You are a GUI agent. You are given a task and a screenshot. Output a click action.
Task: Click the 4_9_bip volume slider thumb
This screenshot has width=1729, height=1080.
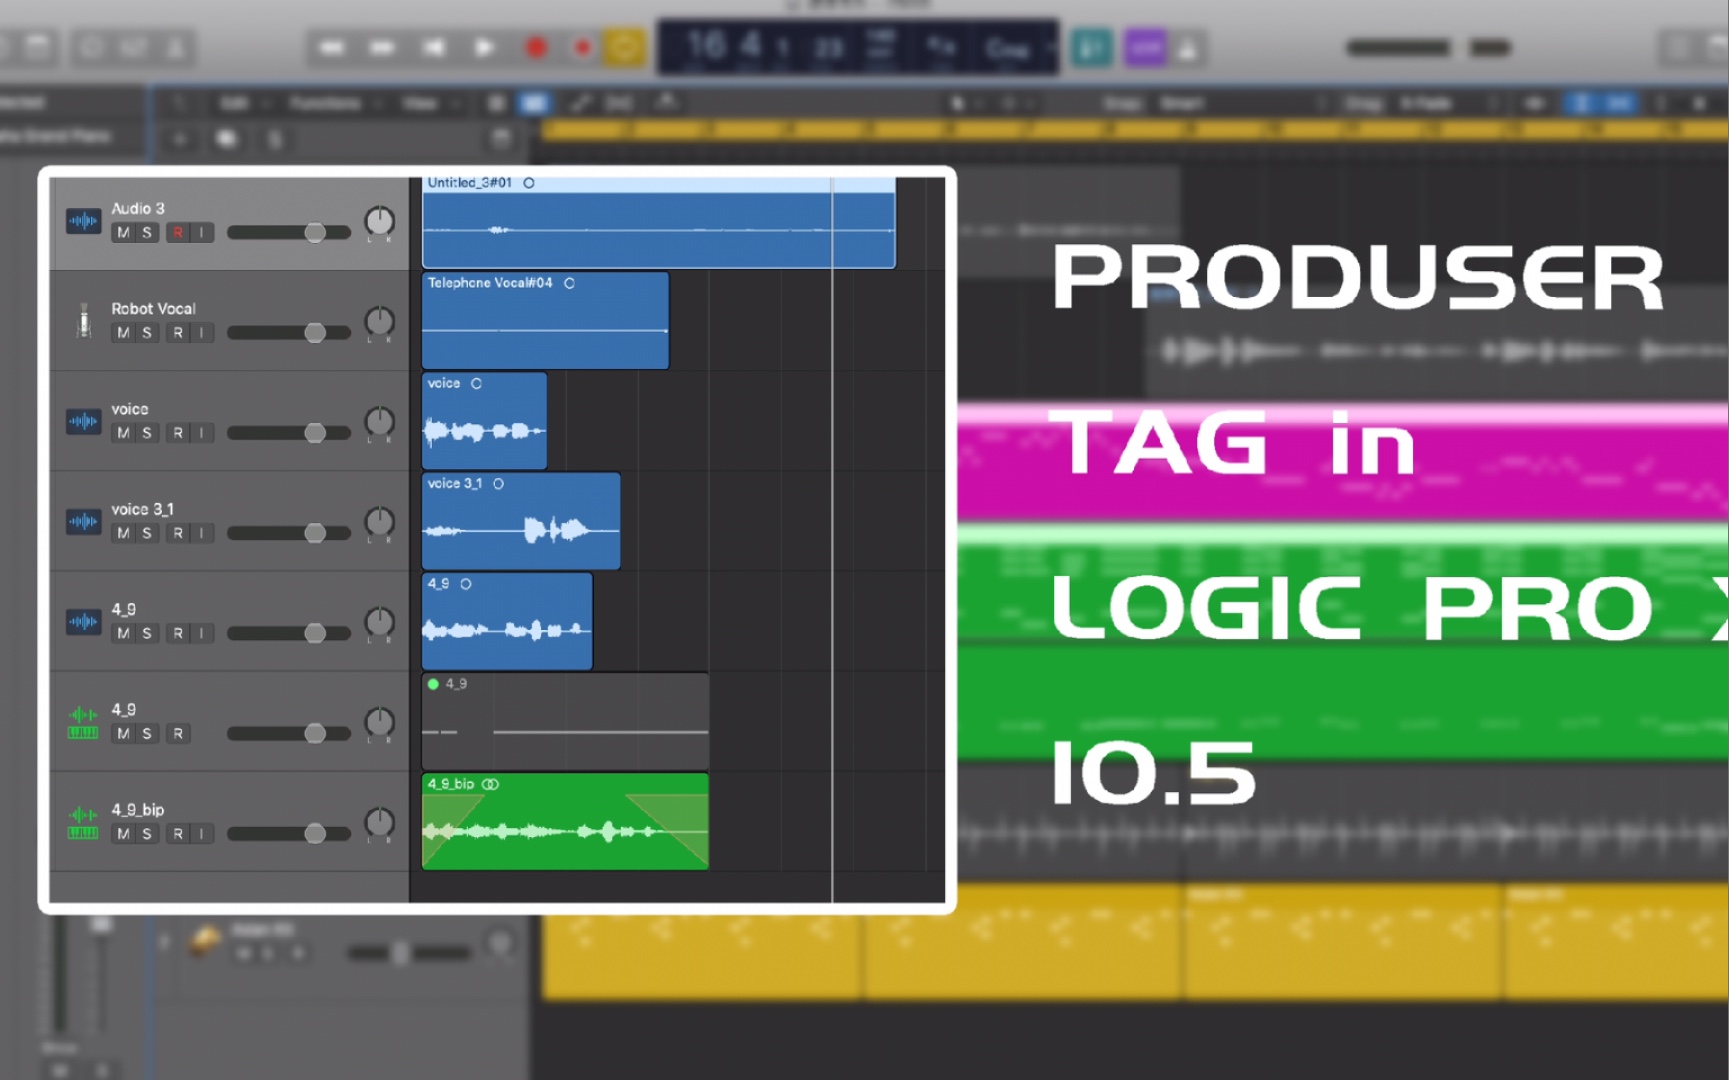315,833
